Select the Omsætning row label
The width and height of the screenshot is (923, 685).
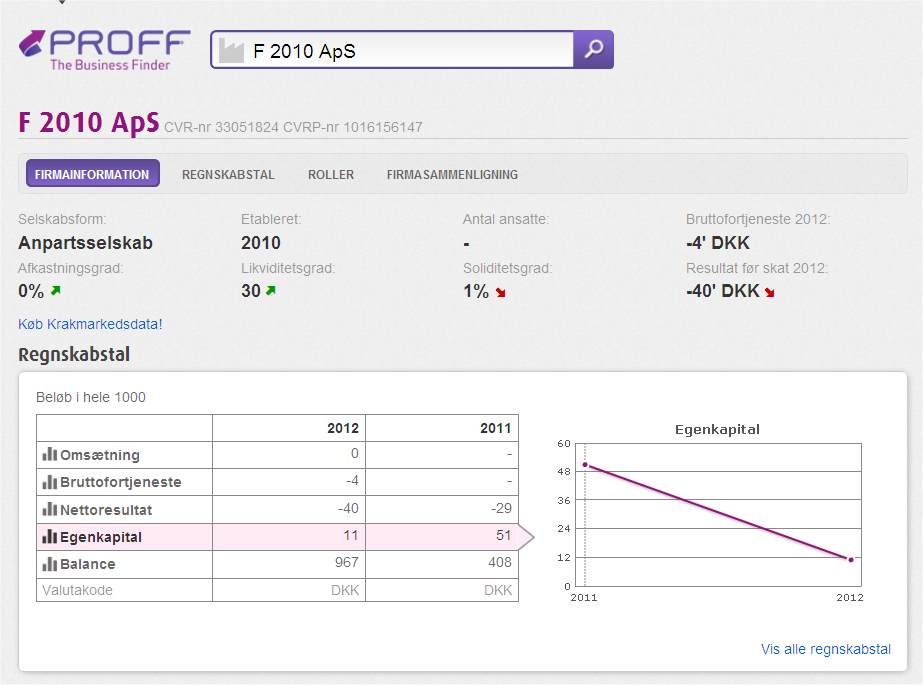coord(100,455)
